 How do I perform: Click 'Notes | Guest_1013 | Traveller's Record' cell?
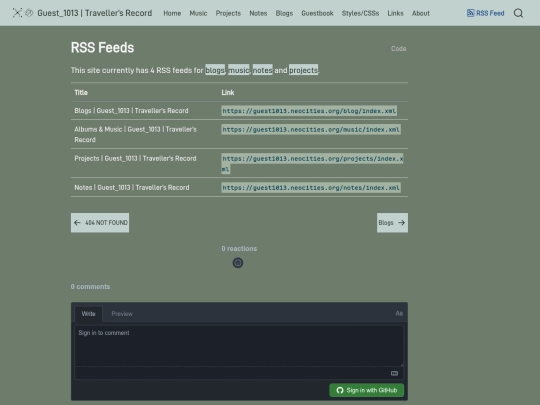pos(132,187)
